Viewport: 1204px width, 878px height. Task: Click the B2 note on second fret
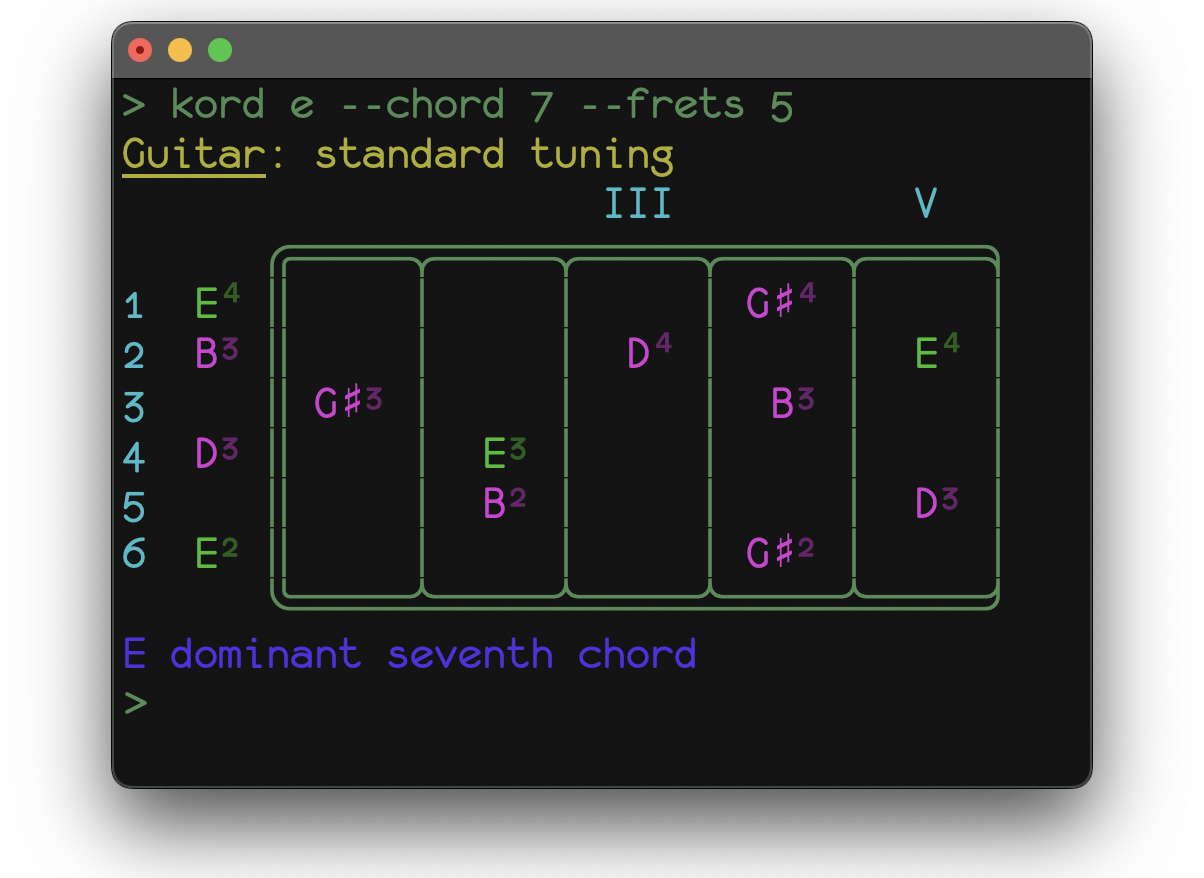(504, 503)
